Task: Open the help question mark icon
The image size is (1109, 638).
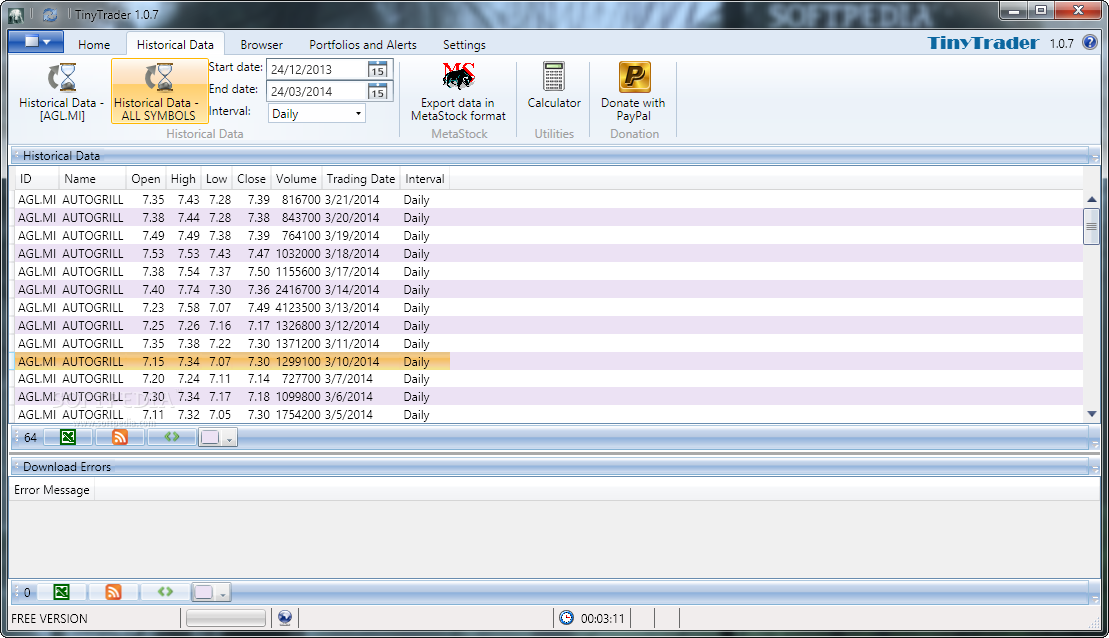Action: tap(1090, 42)
